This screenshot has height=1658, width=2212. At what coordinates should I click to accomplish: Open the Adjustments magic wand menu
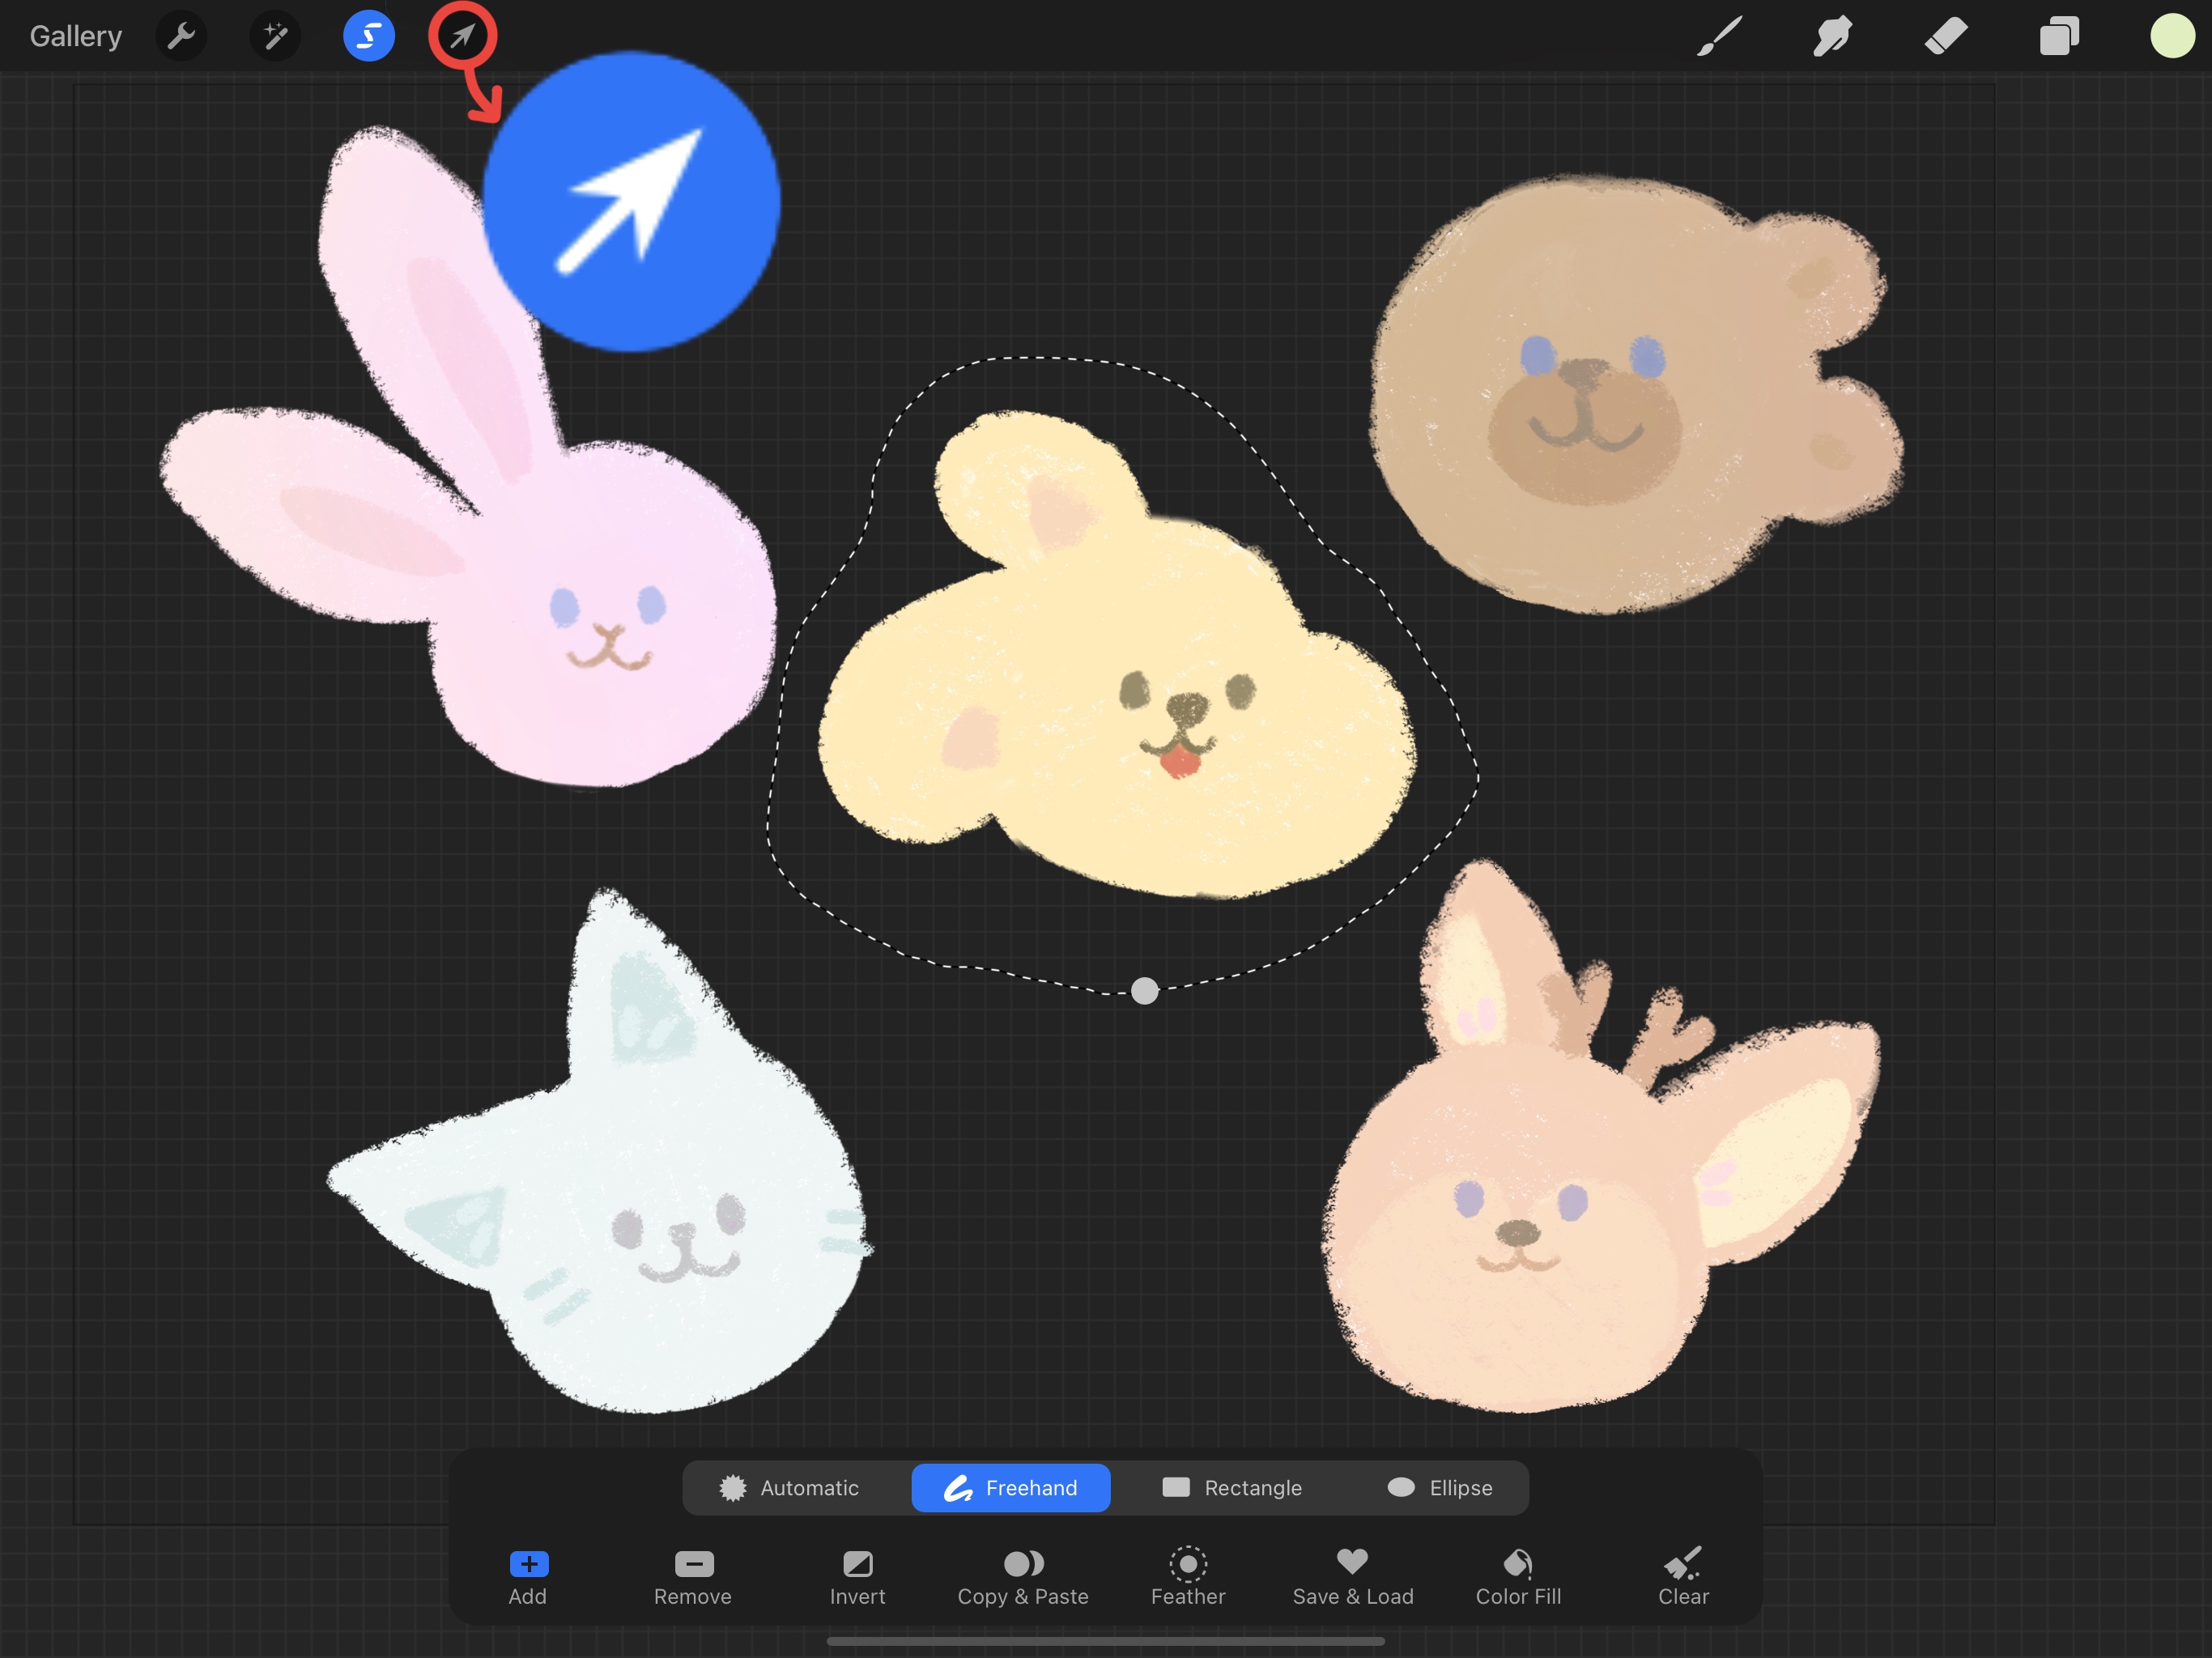pos(274,37)
